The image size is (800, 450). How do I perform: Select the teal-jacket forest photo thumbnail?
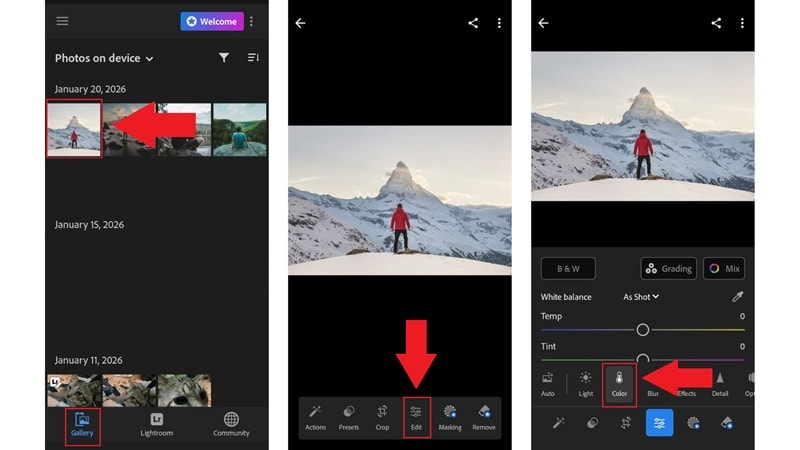click(x=240, y=129)
